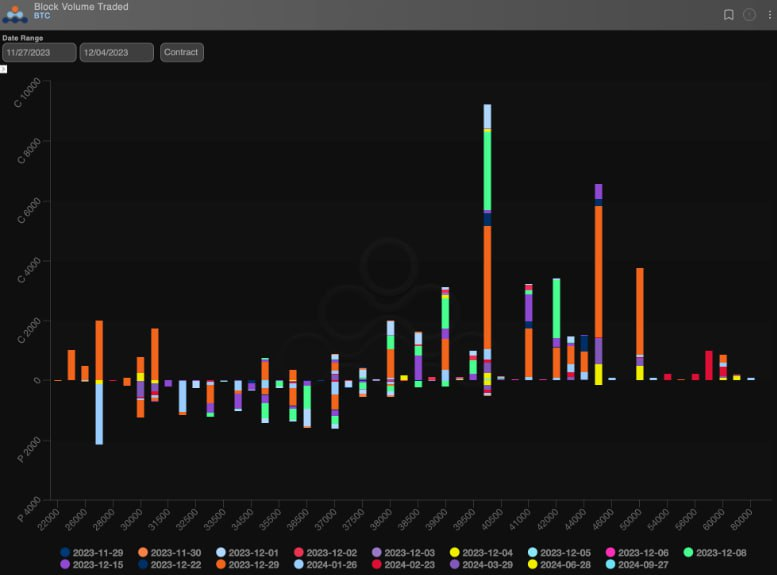Click the orange bar at strike 50000
This screenshot has width=777, height=575.
point(640,310)
